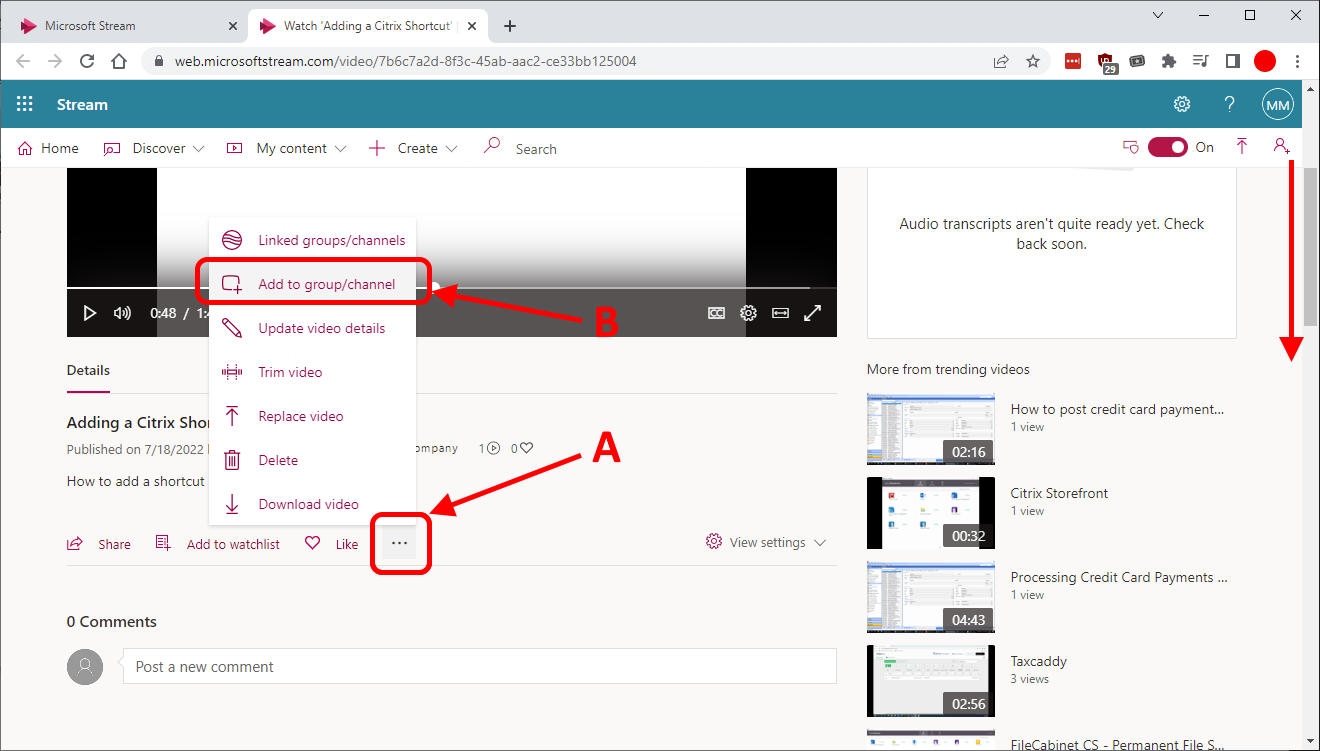Open Processing Credit Card Payments video title
Viewport: 1320px width, 751px height.
pyautogui.click(x=1118, y=577)
